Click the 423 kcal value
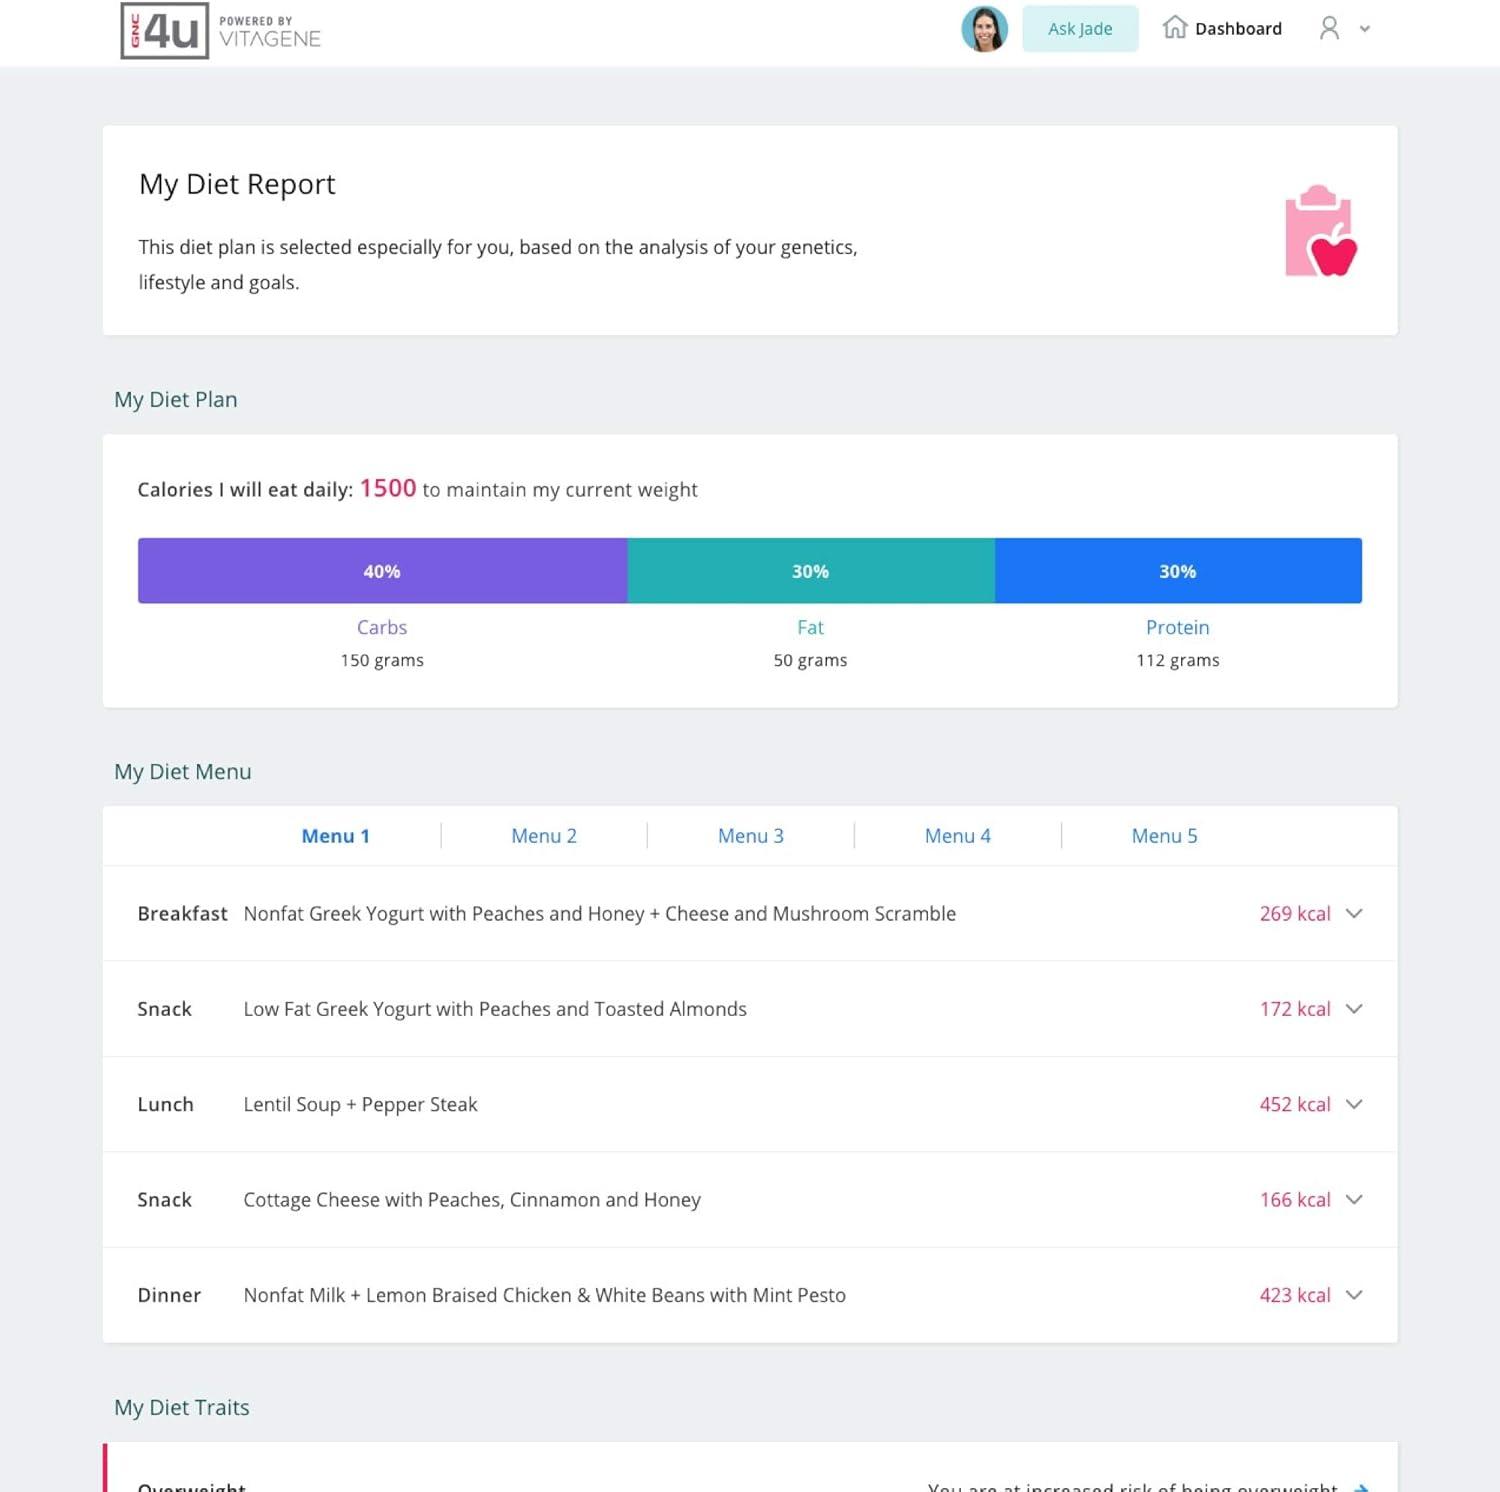Screen dimensions: 1500x1492 point(1295,1295)
